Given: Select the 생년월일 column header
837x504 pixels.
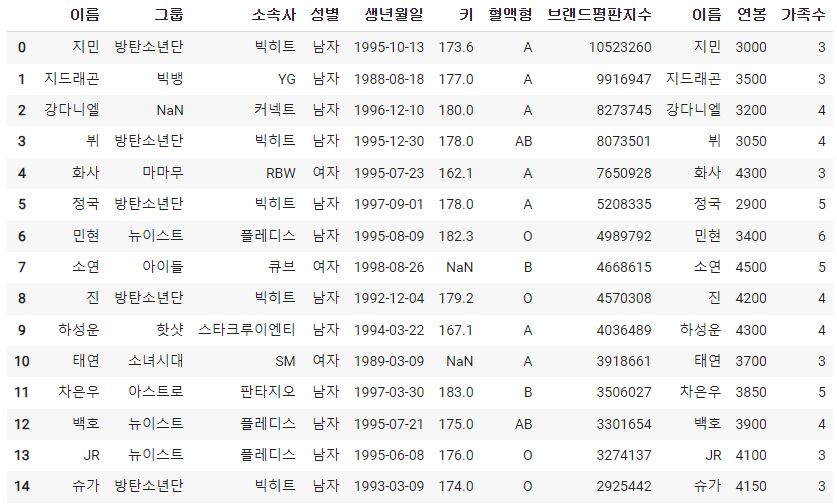Looking at the screenshot, I should (x=394, y=14).
